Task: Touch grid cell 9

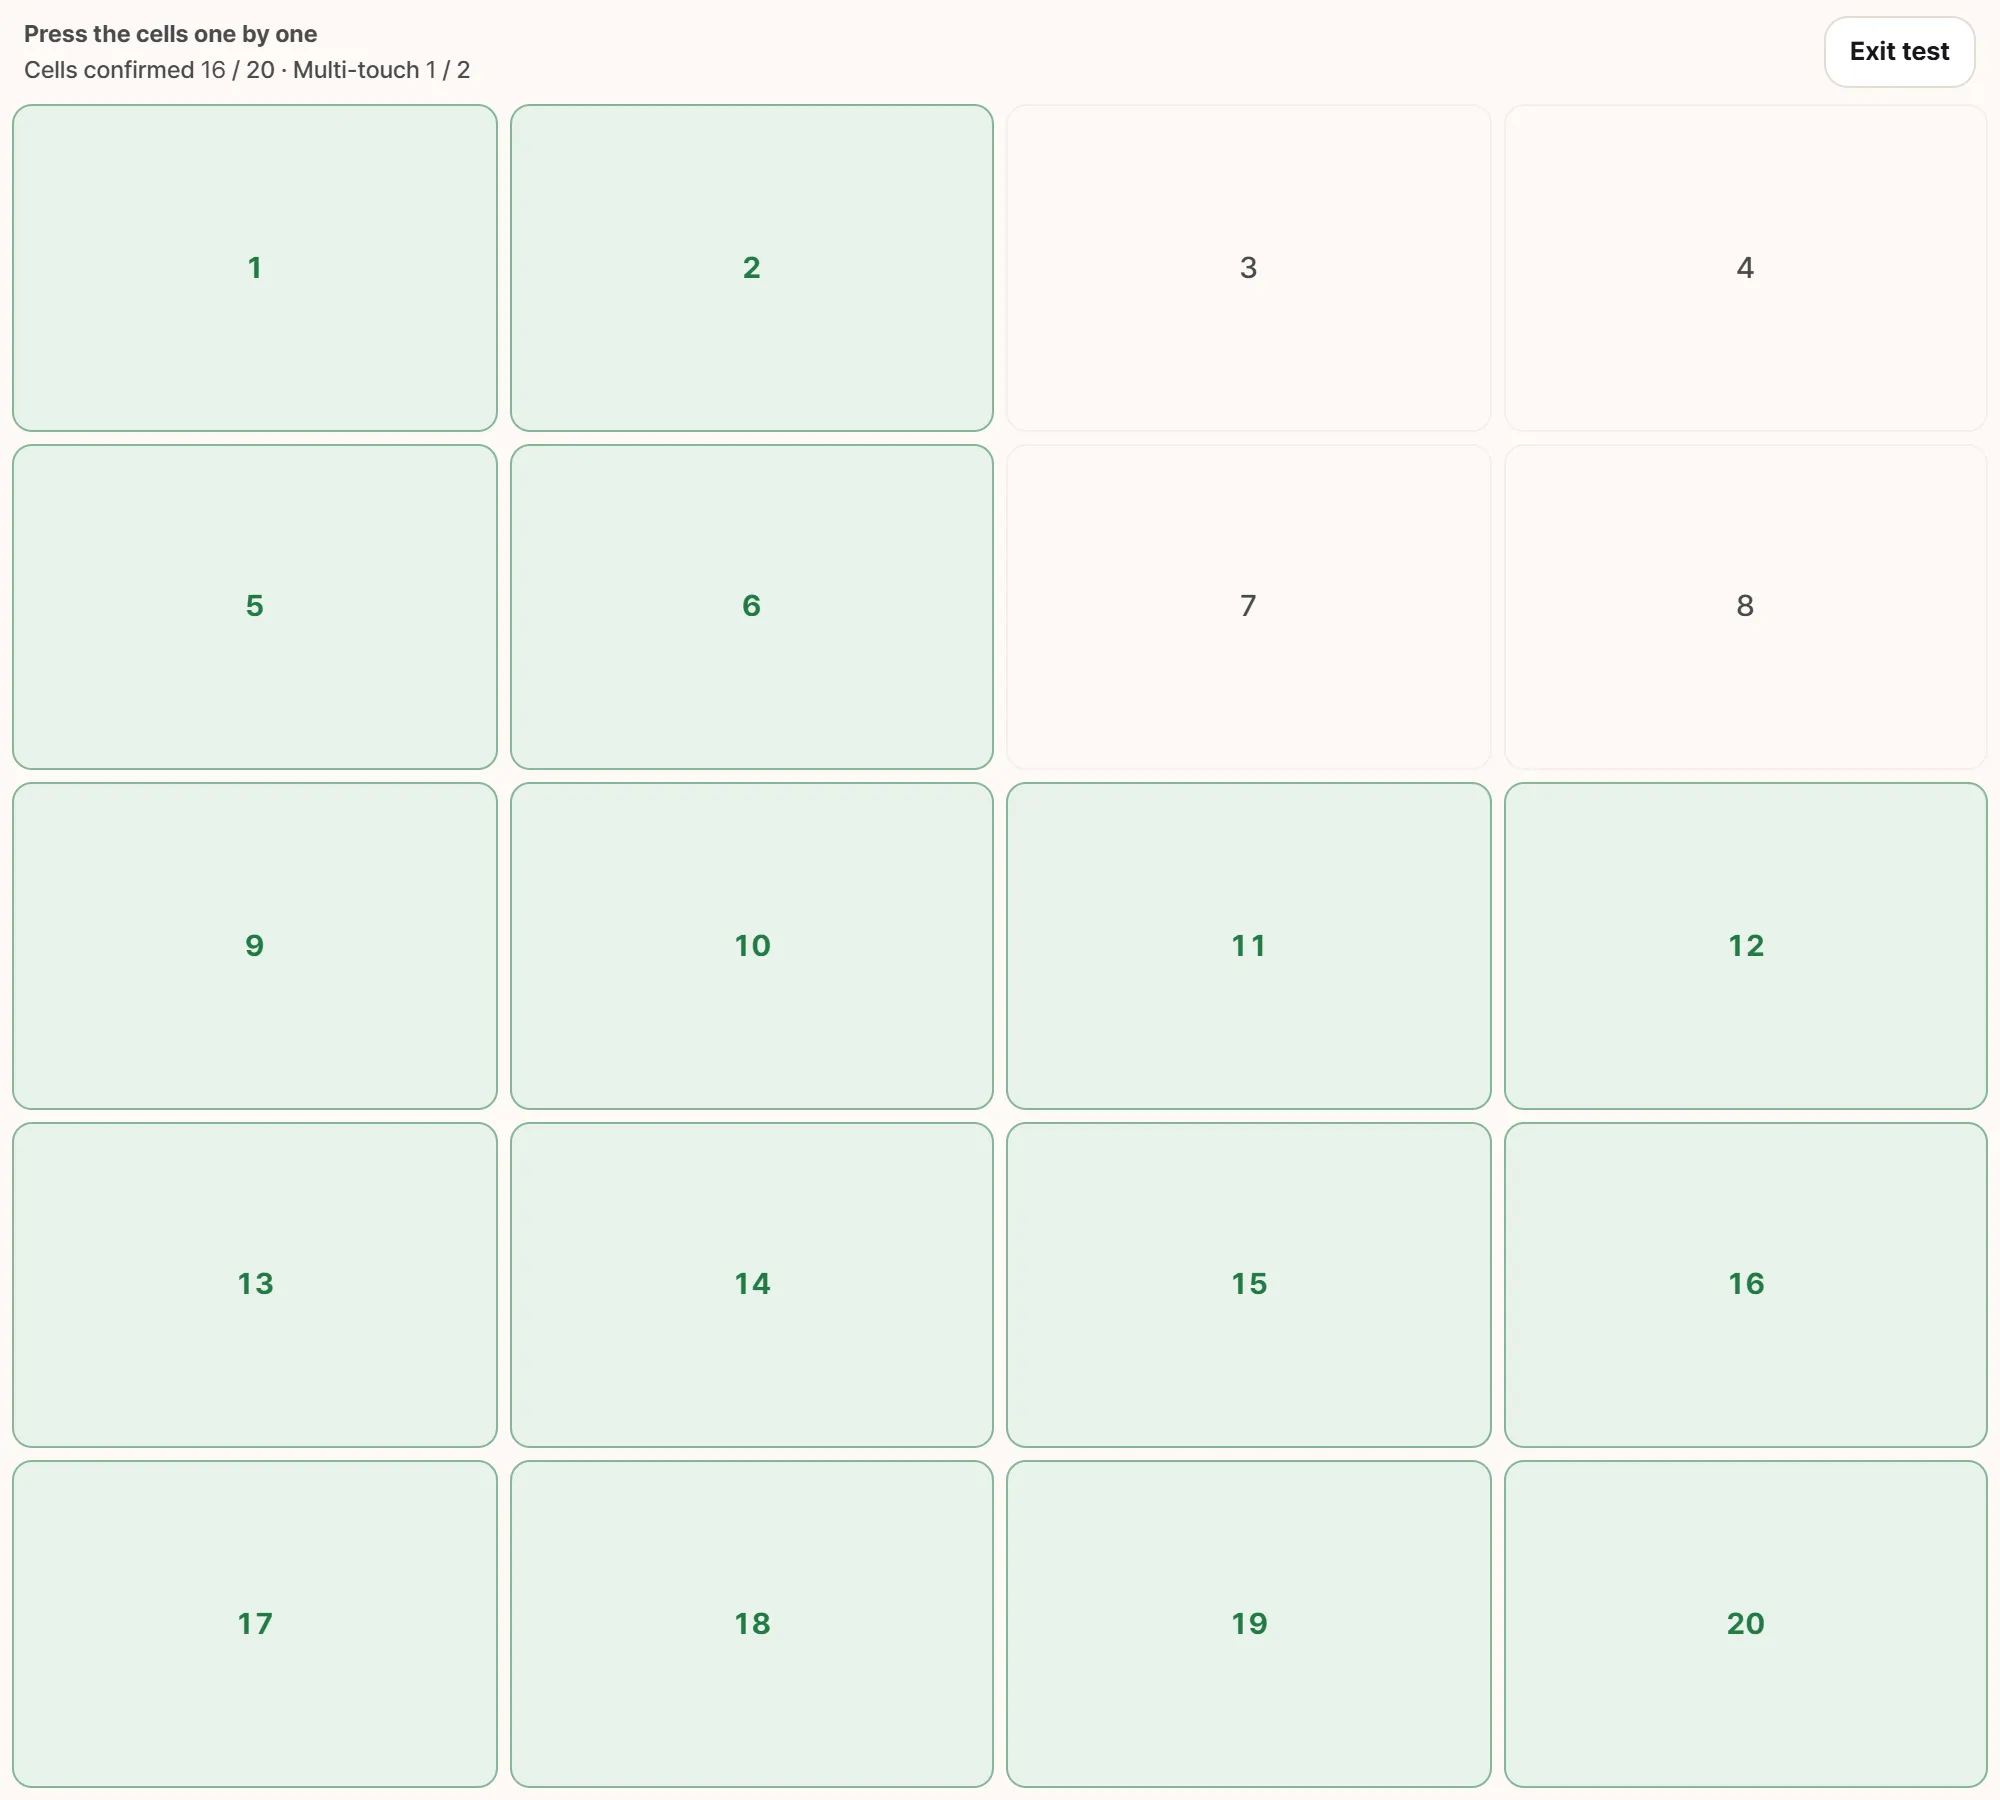Action: 255,946
